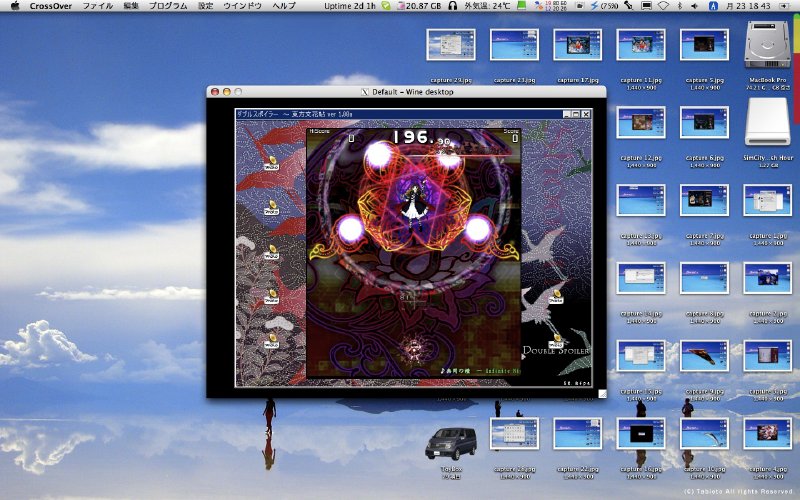Click the Double Spoiler logo text
Image resolution: width=800 pixels, height=500 pixels.
coord(556,351)
